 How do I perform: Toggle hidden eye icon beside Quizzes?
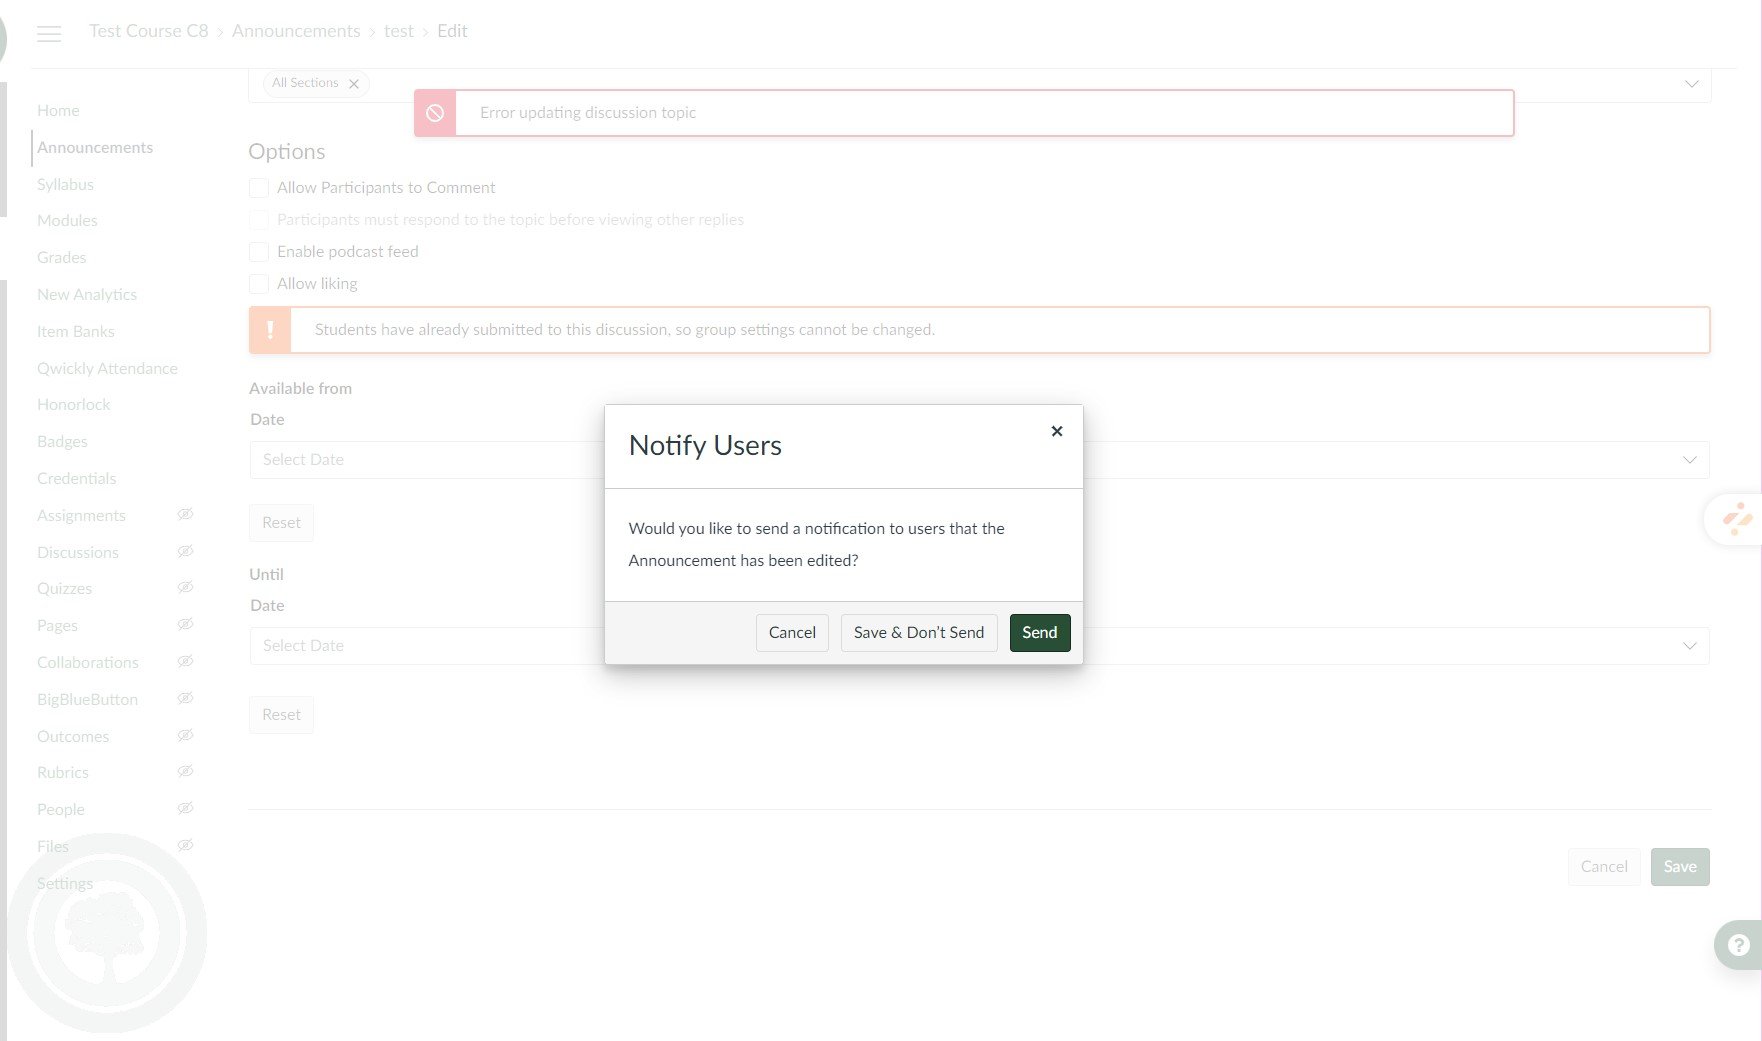click(185, 587)
